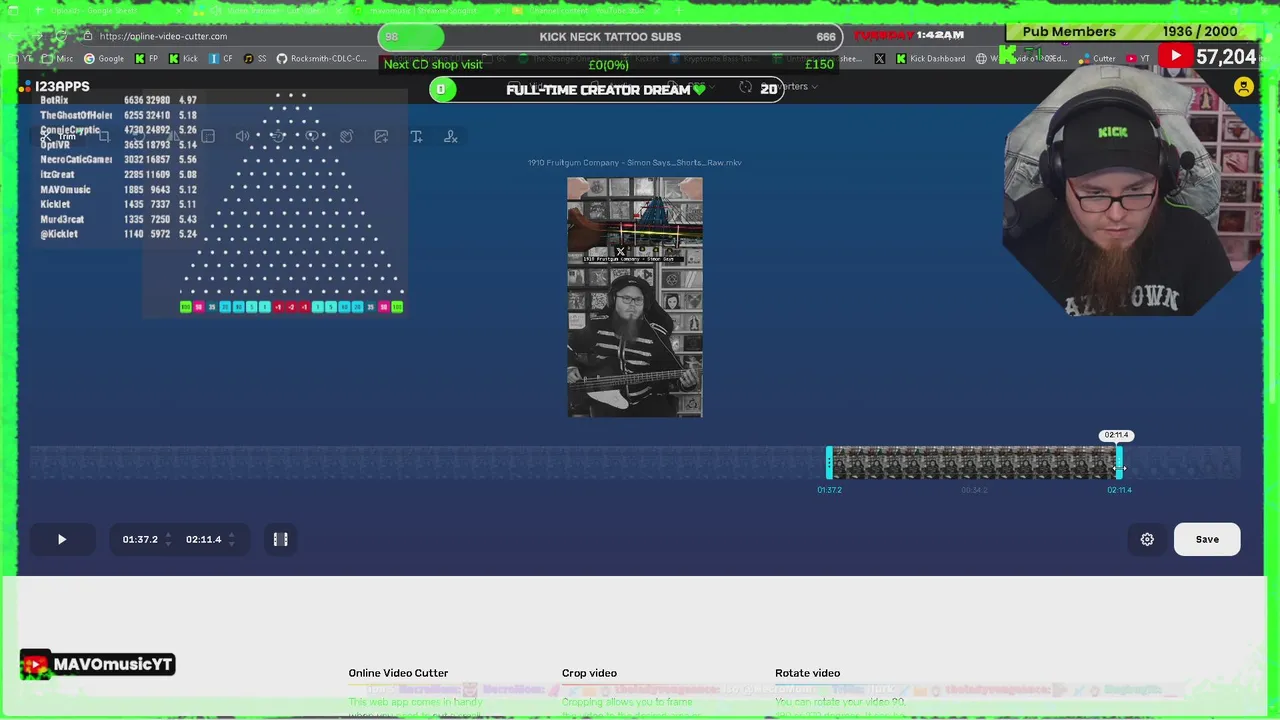
Task: Click the right trim handle on timeline
Action: point(1118,462)
